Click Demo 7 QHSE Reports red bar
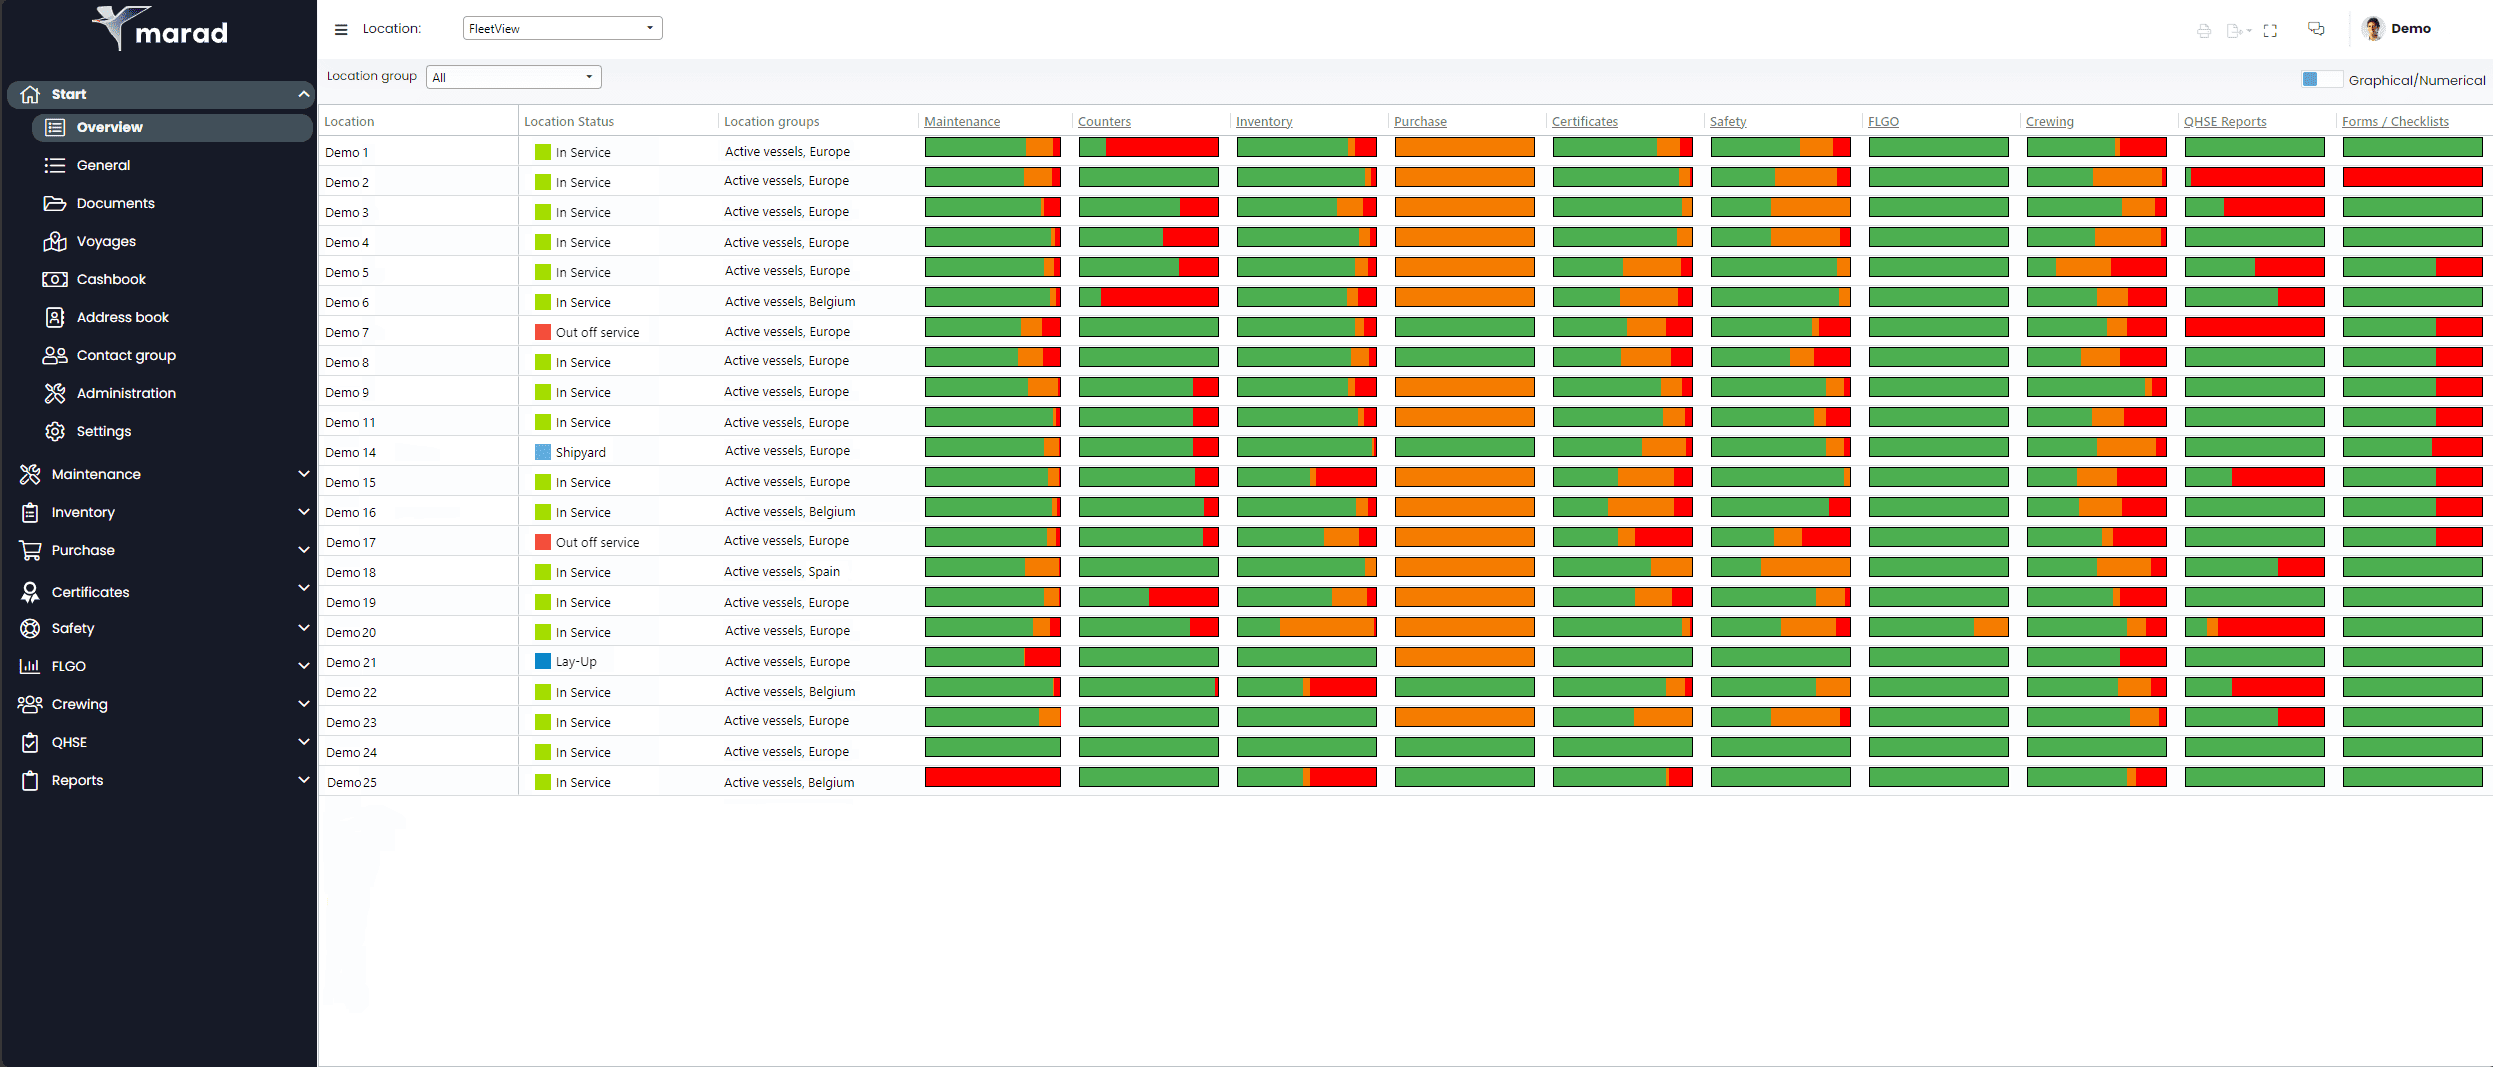 [2254, 327]
